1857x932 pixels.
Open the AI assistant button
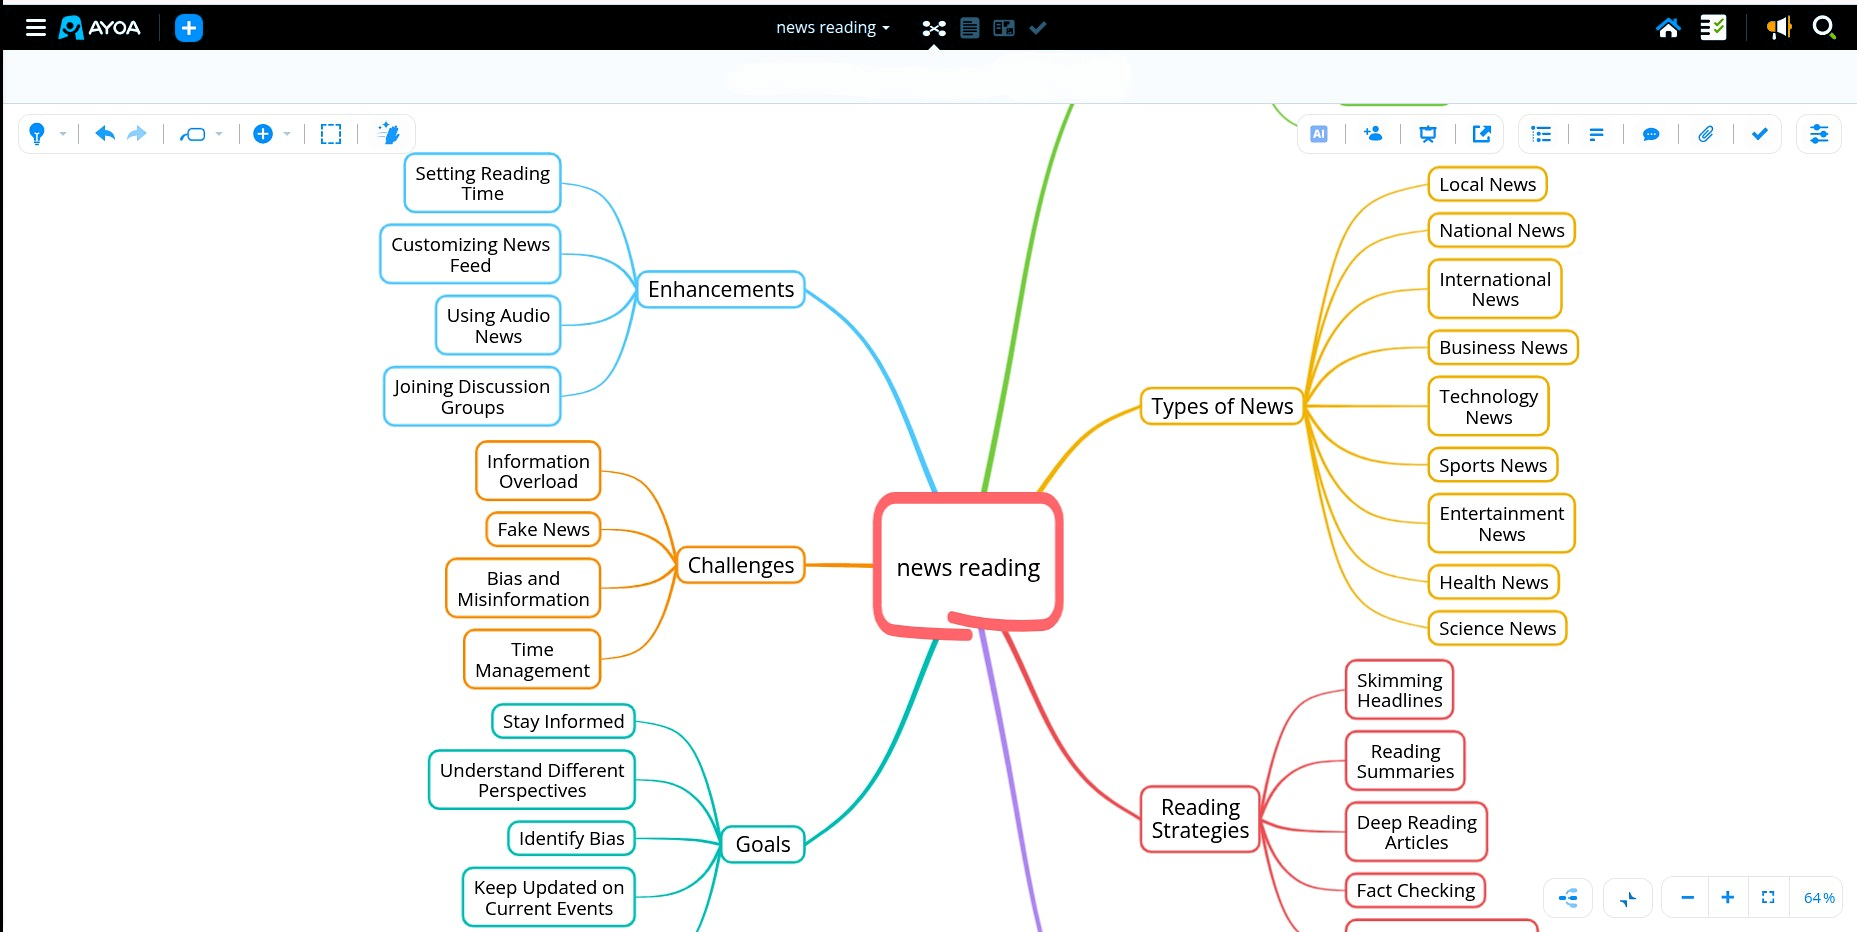(1319, 134)
